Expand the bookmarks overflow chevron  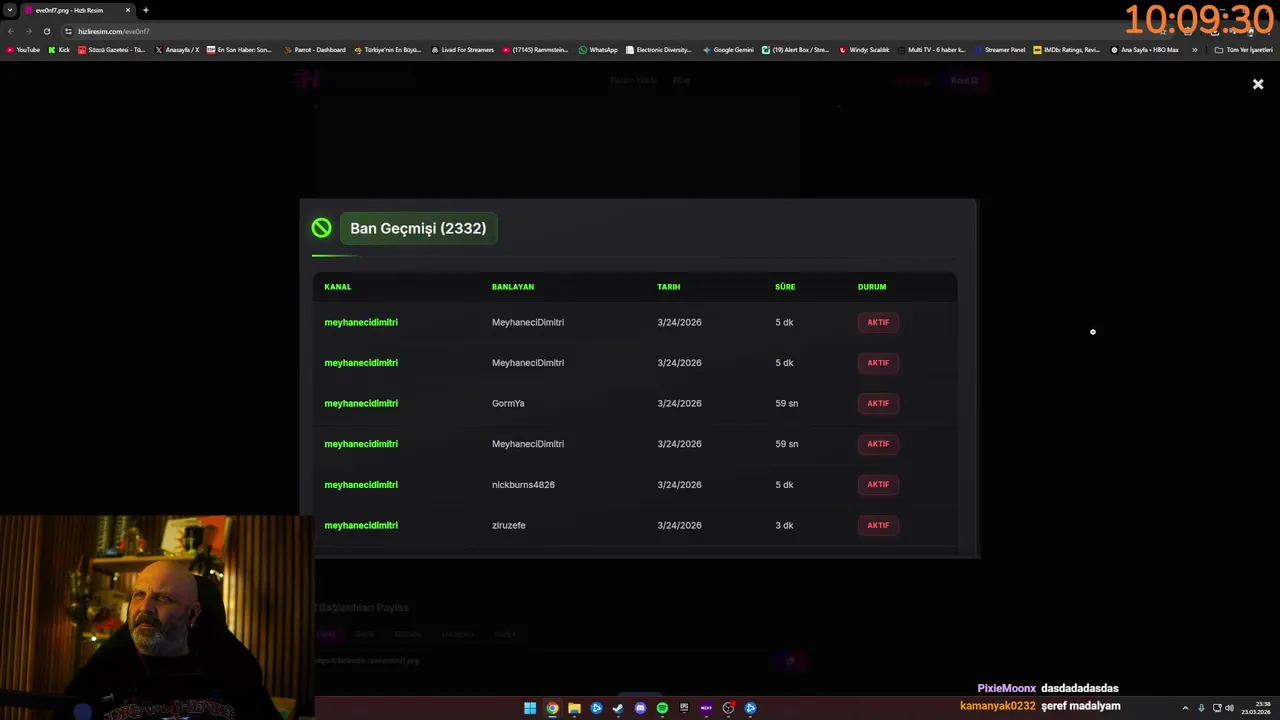tap(1194, 49)
